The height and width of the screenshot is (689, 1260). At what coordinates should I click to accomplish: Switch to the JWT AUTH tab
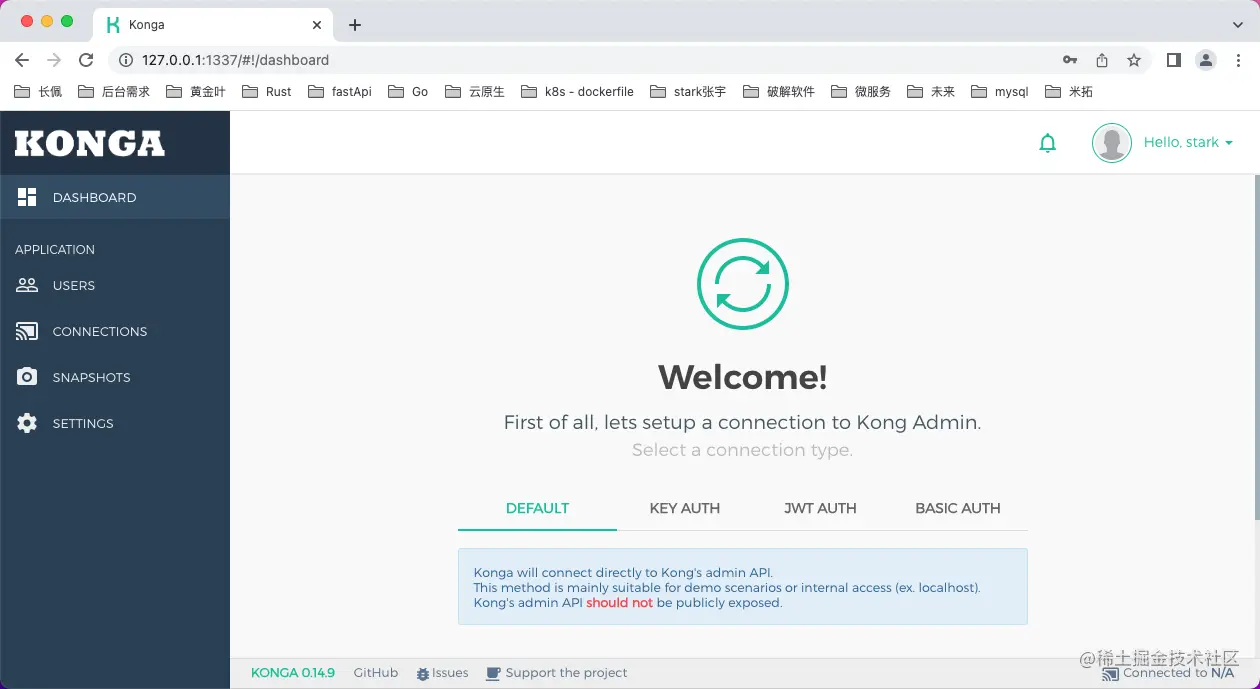(x=820, y=508)
